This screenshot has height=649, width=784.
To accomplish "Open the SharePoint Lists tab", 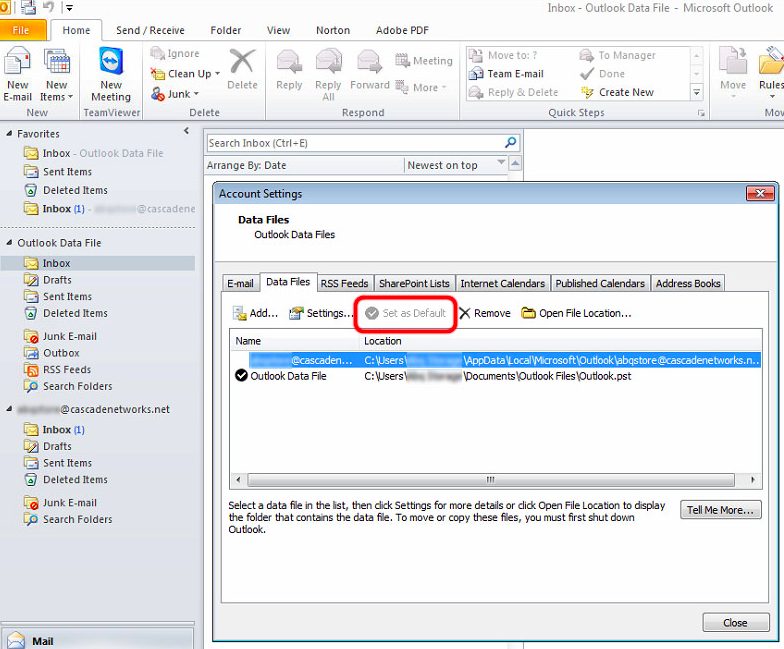I will coord(414,284).
